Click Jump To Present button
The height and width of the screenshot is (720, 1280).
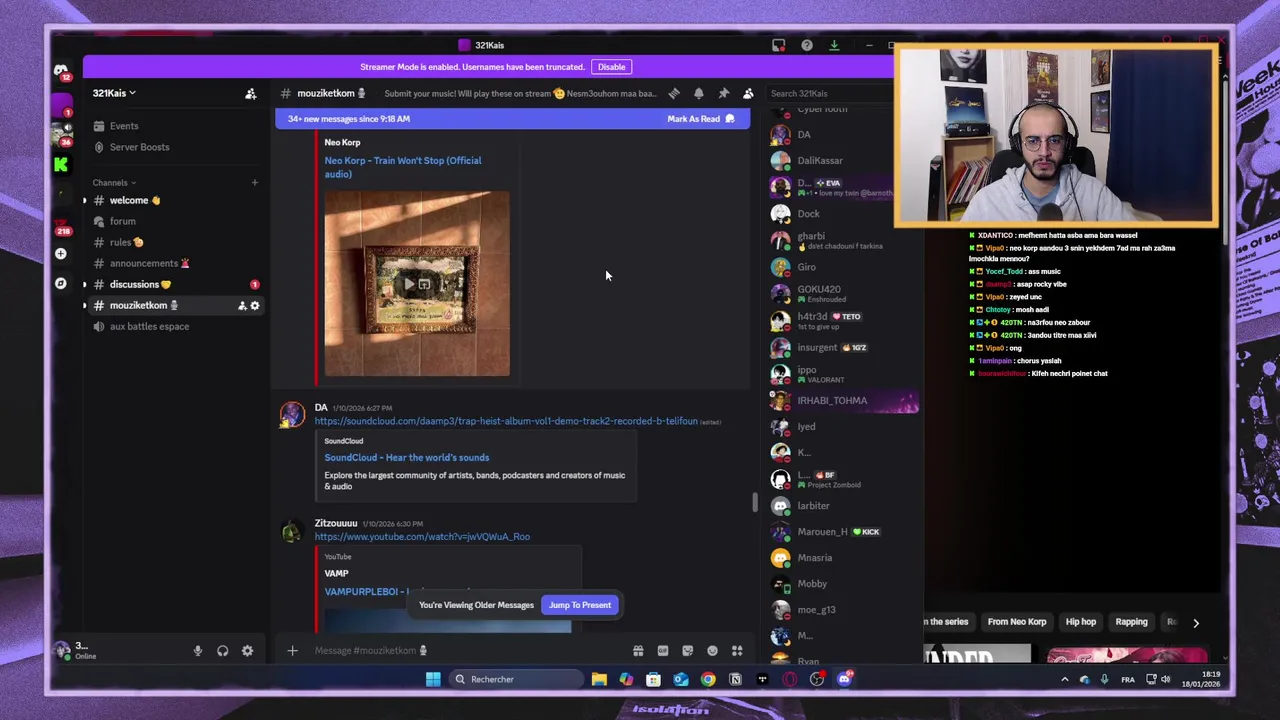tap(580, 605)
